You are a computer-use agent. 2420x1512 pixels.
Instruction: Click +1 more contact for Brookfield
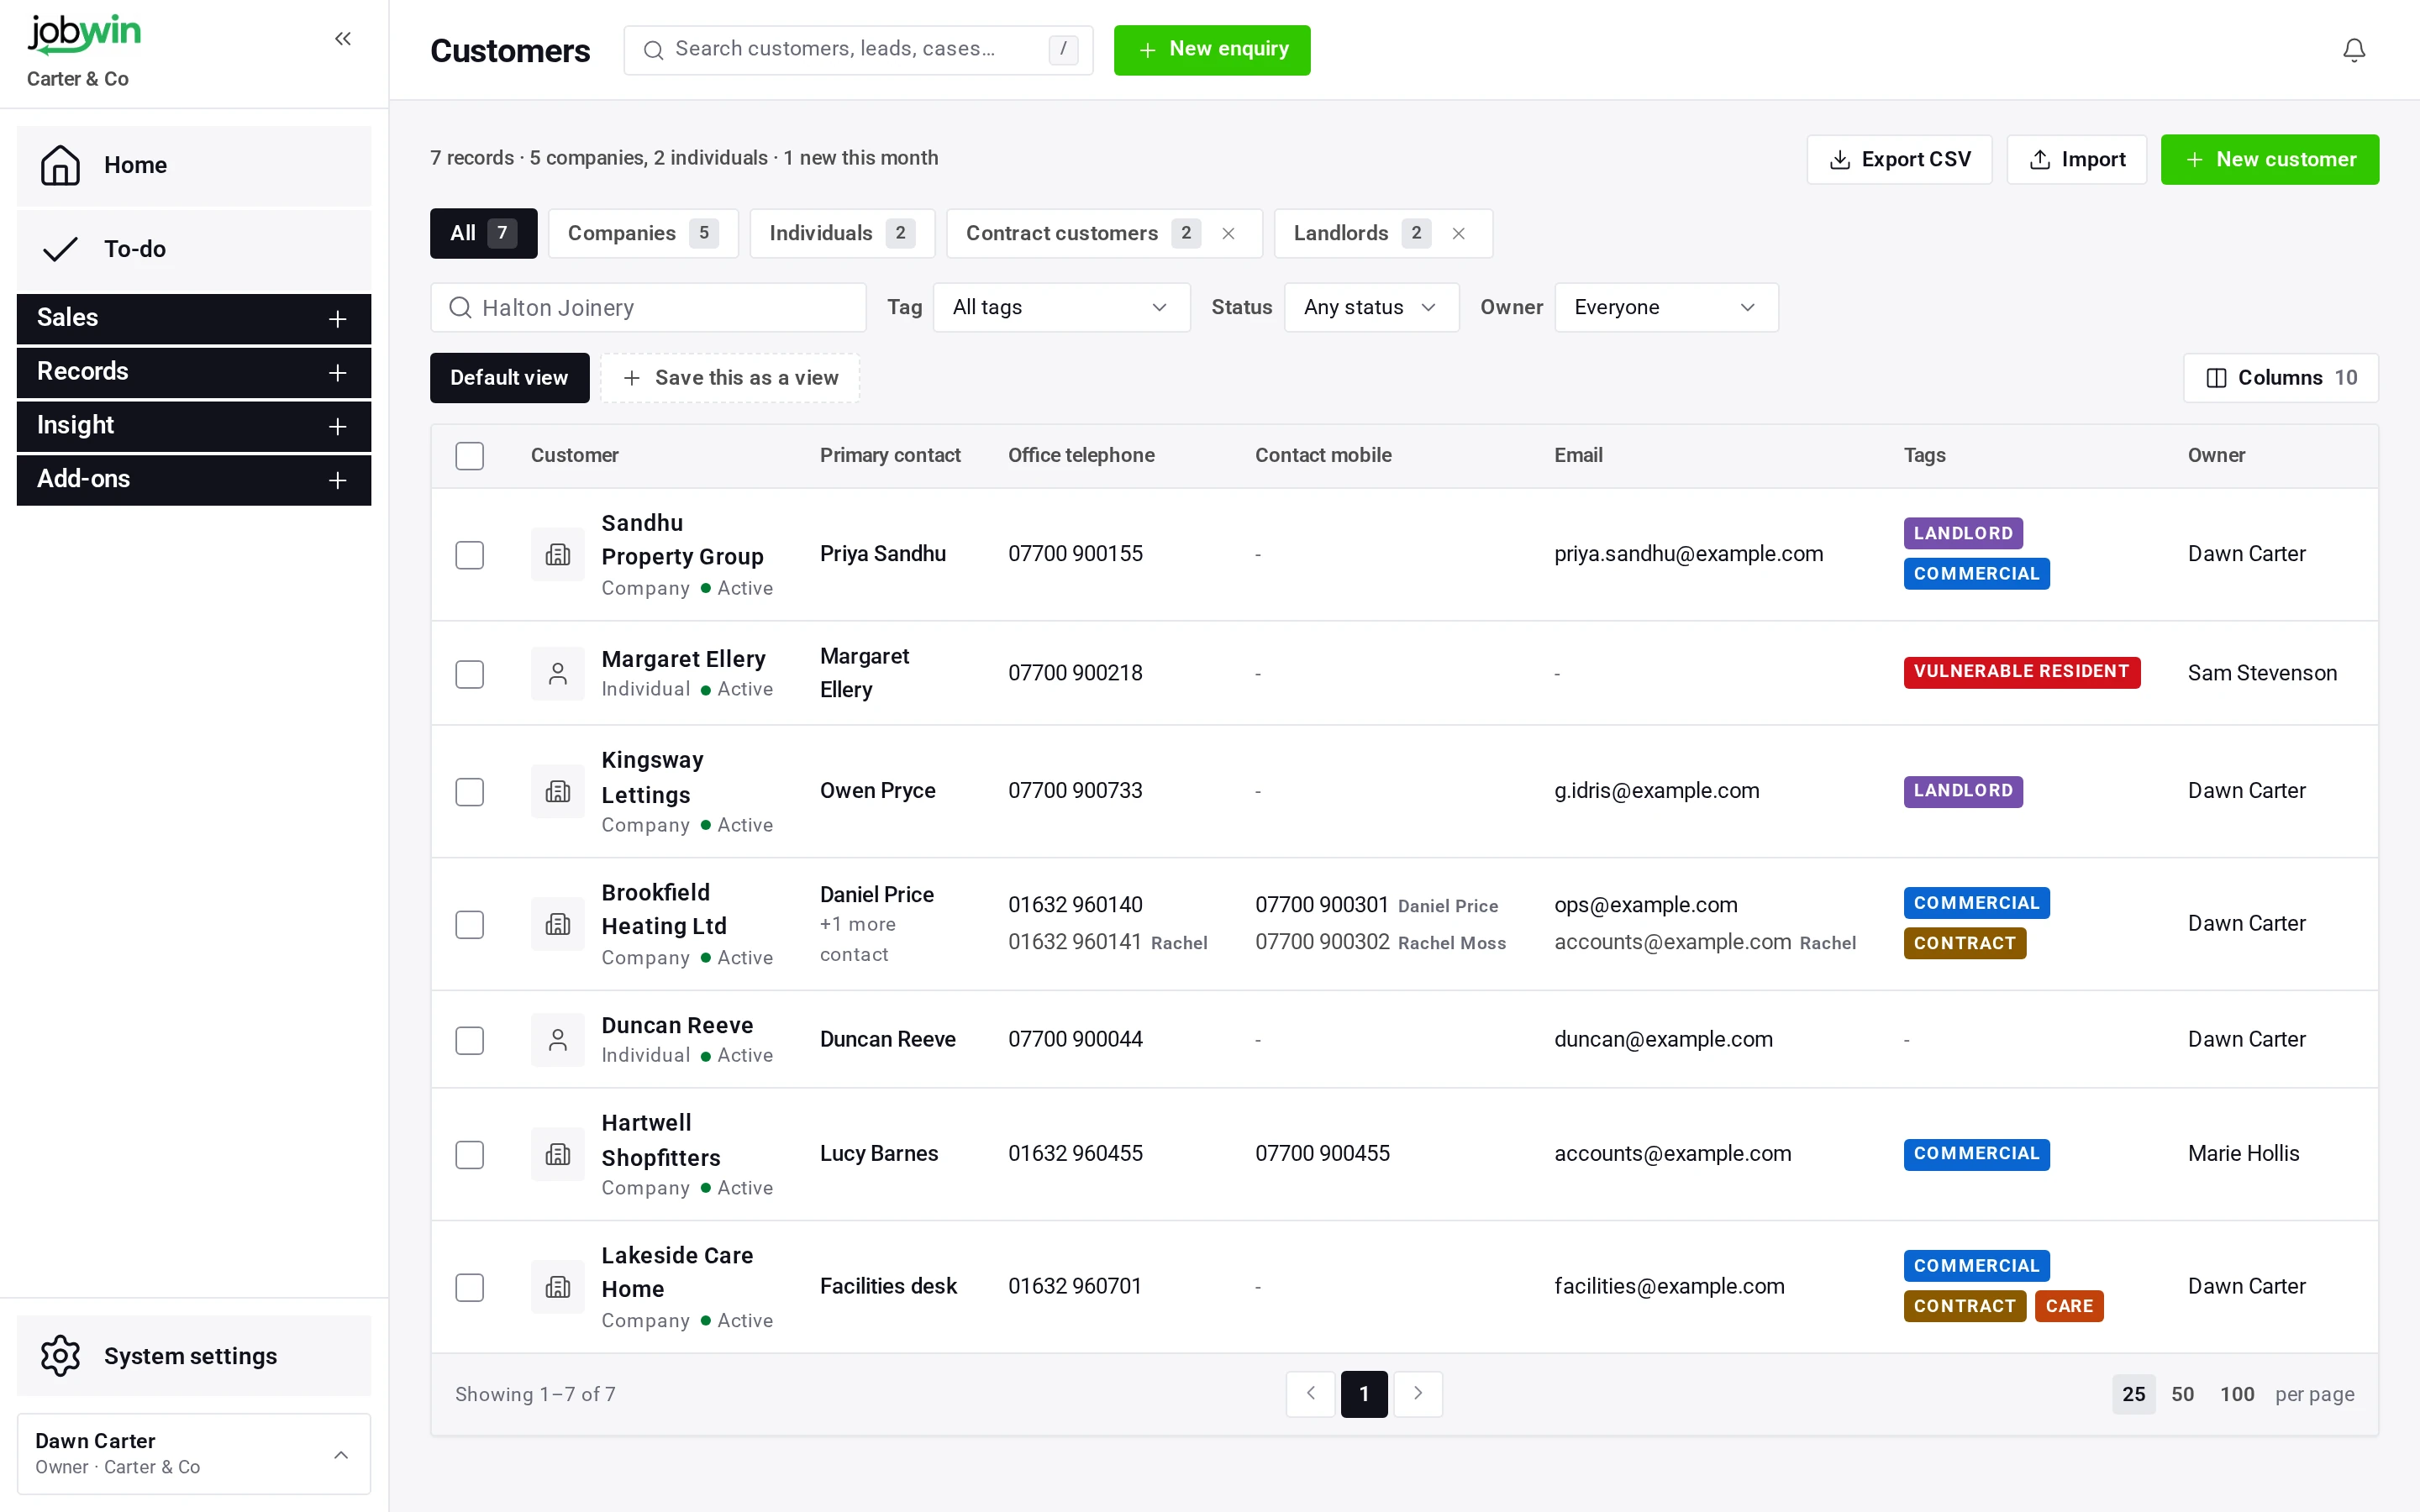857,940
